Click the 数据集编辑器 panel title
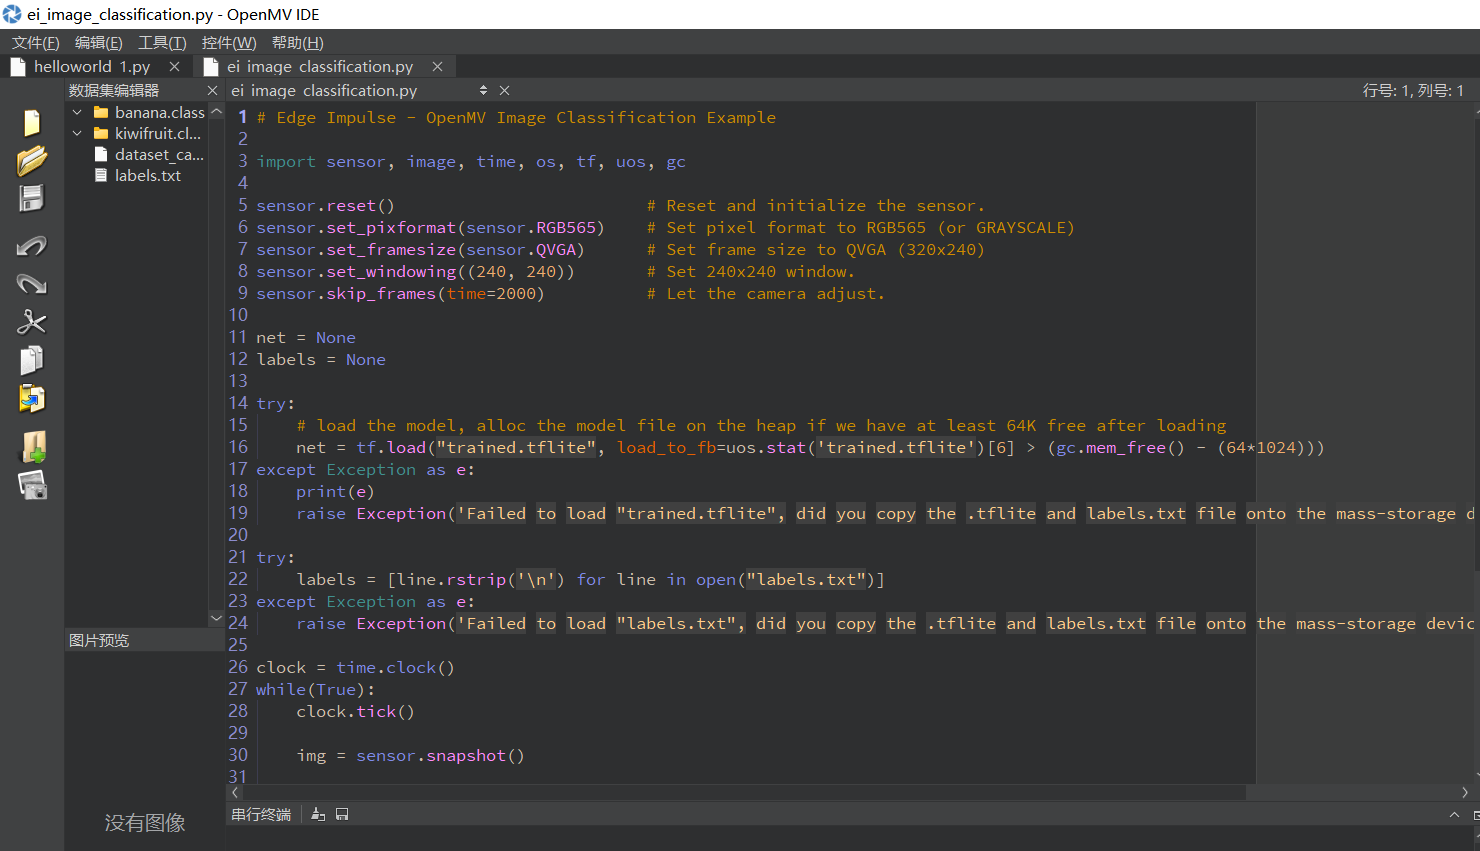 (x=114, y=90)
